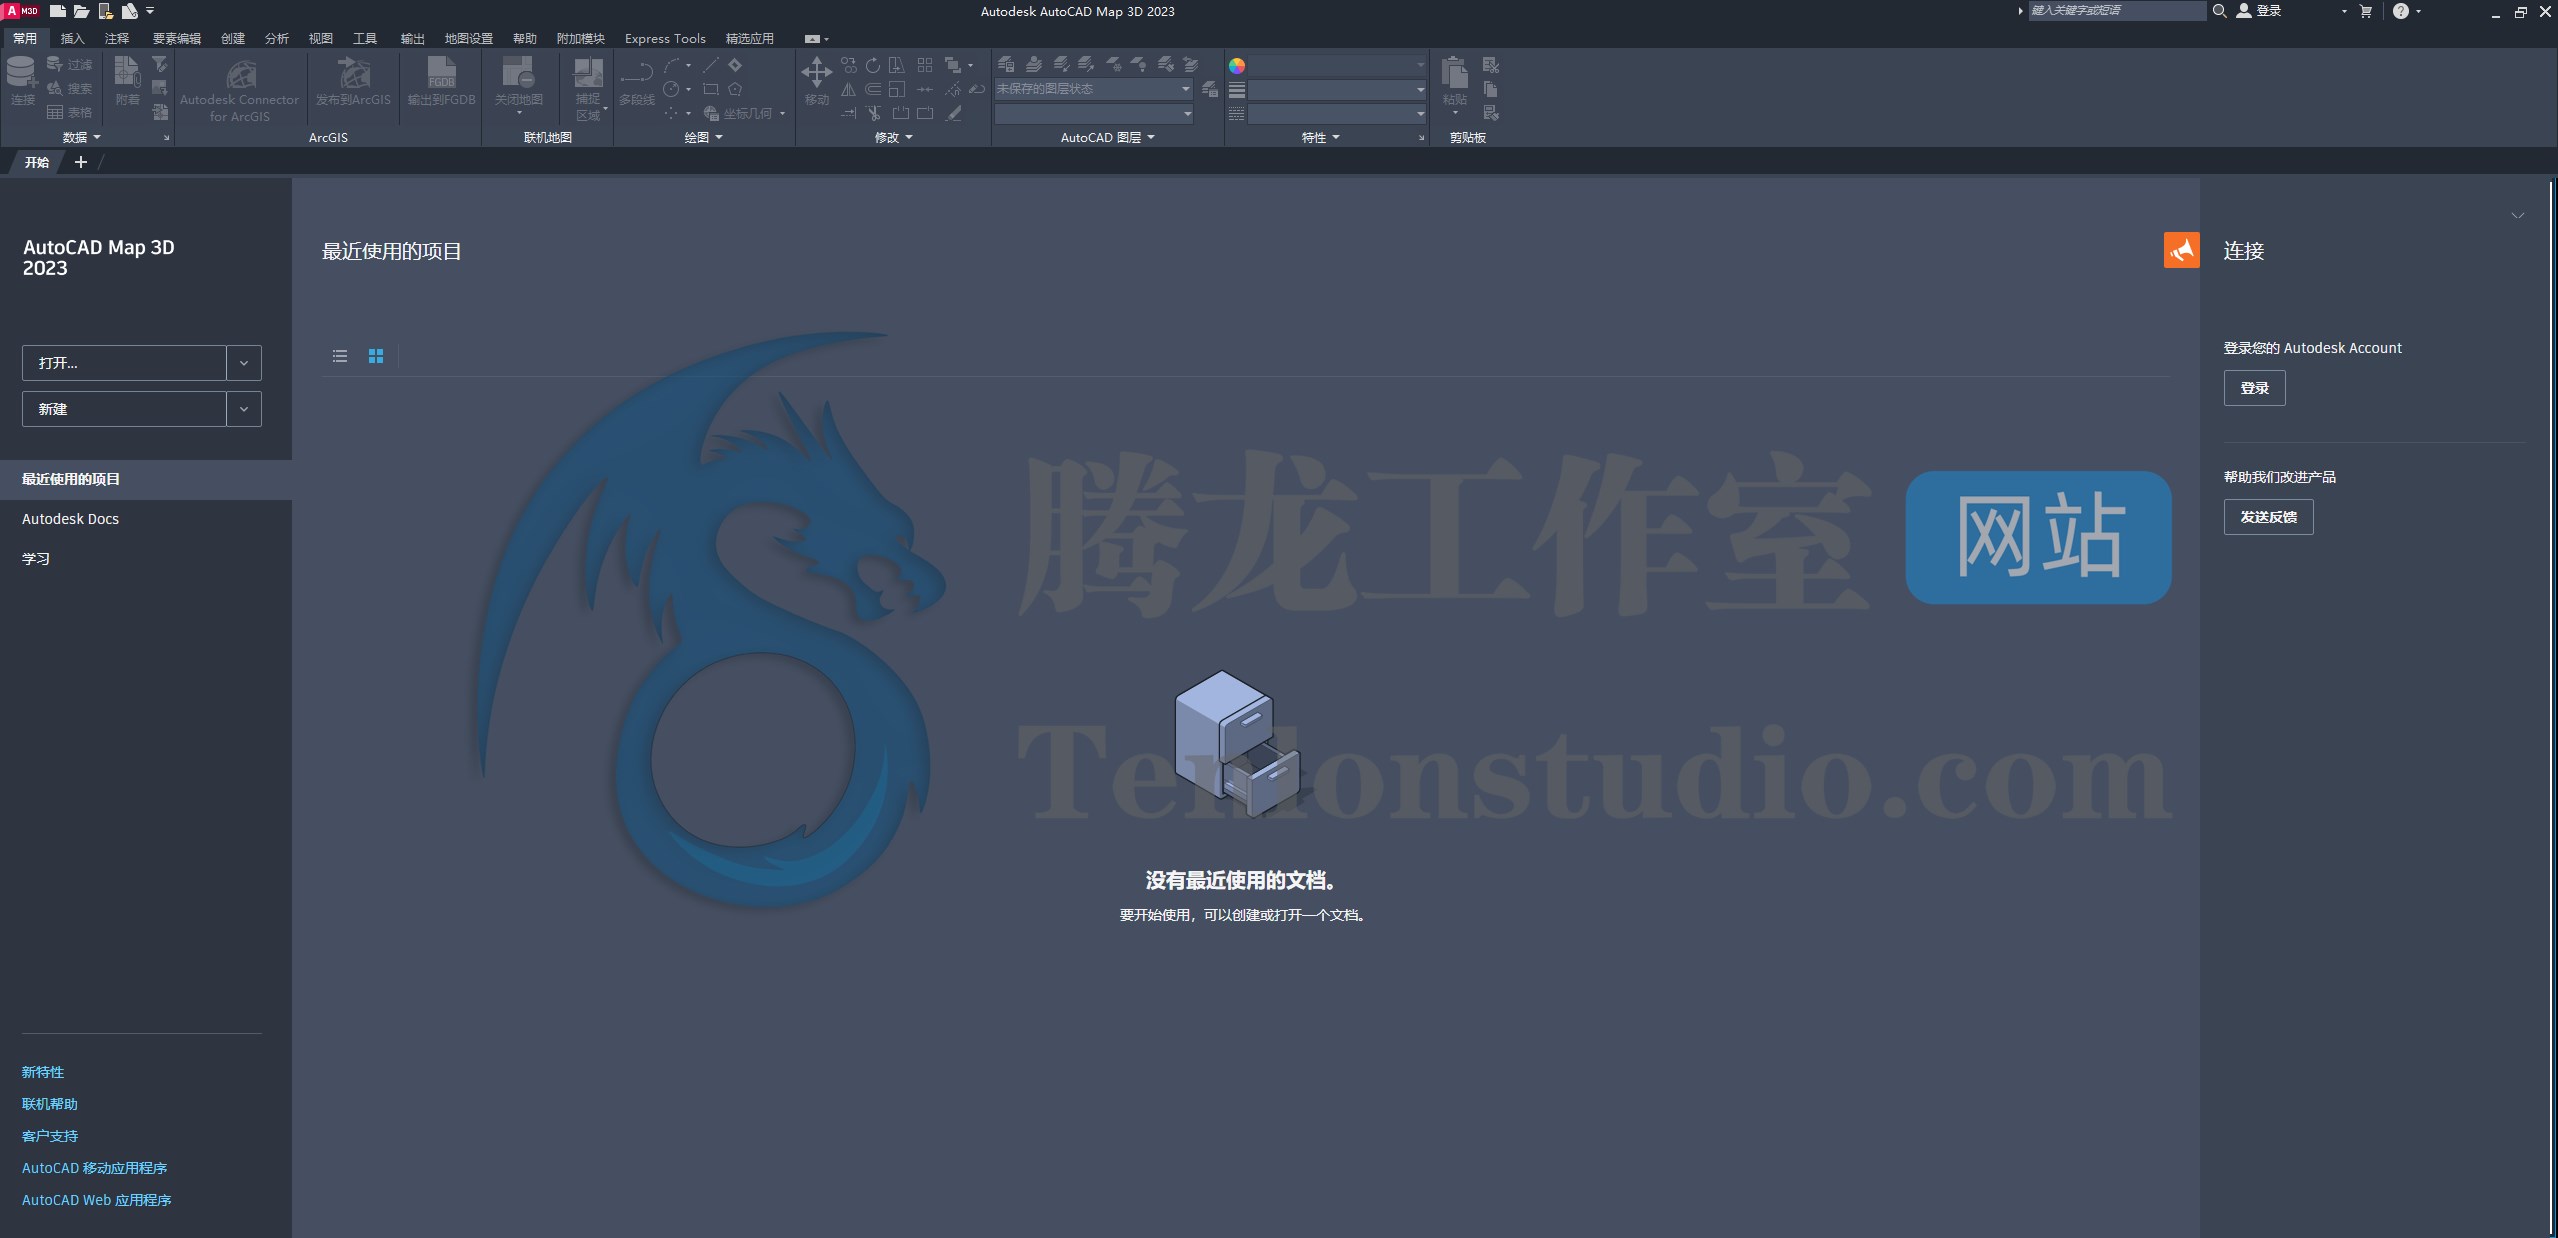Click the 多段线 polyline tool

click(x=636, y=81)
